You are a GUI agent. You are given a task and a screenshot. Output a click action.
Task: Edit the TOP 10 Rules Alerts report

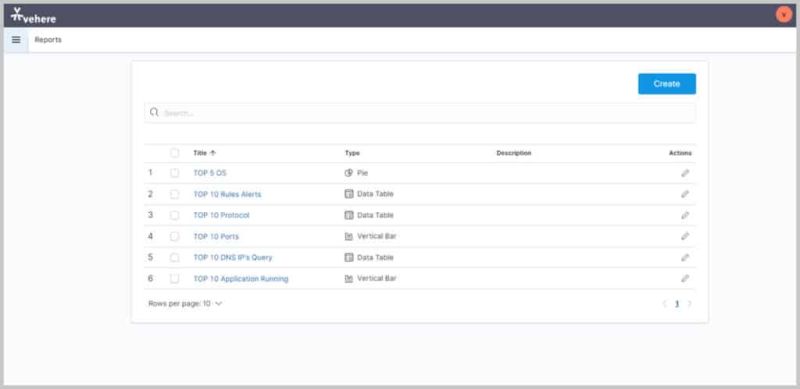coord(685,194)
